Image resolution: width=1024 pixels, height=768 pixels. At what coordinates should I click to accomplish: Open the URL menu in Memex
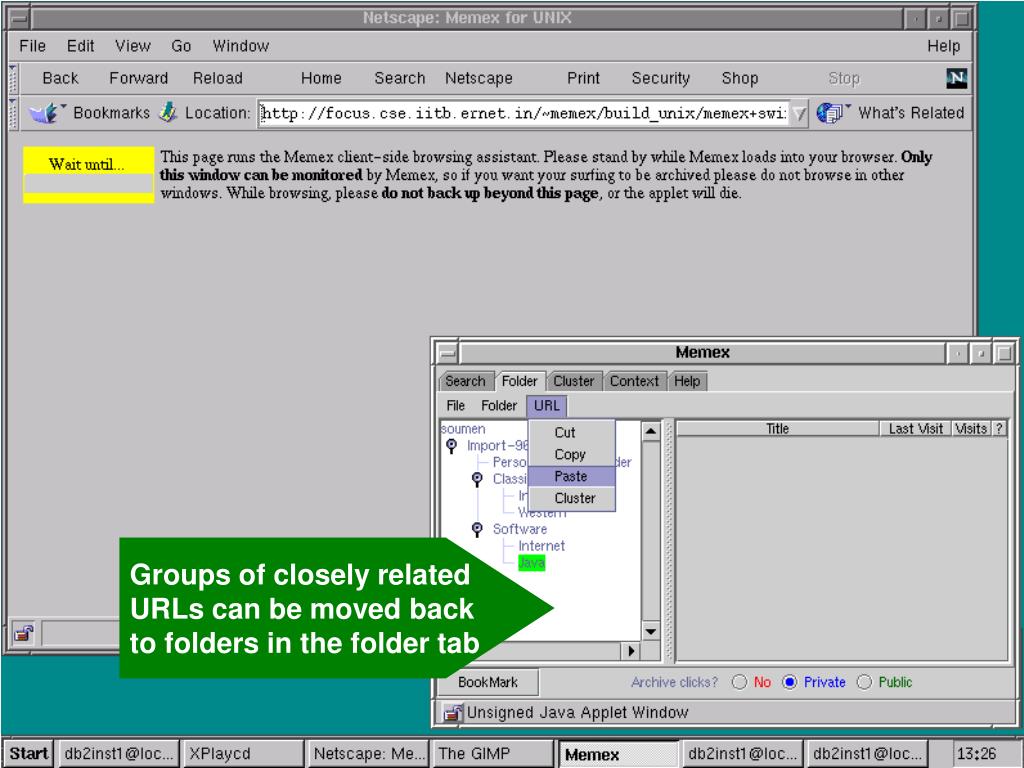click(x=547, y=406)
